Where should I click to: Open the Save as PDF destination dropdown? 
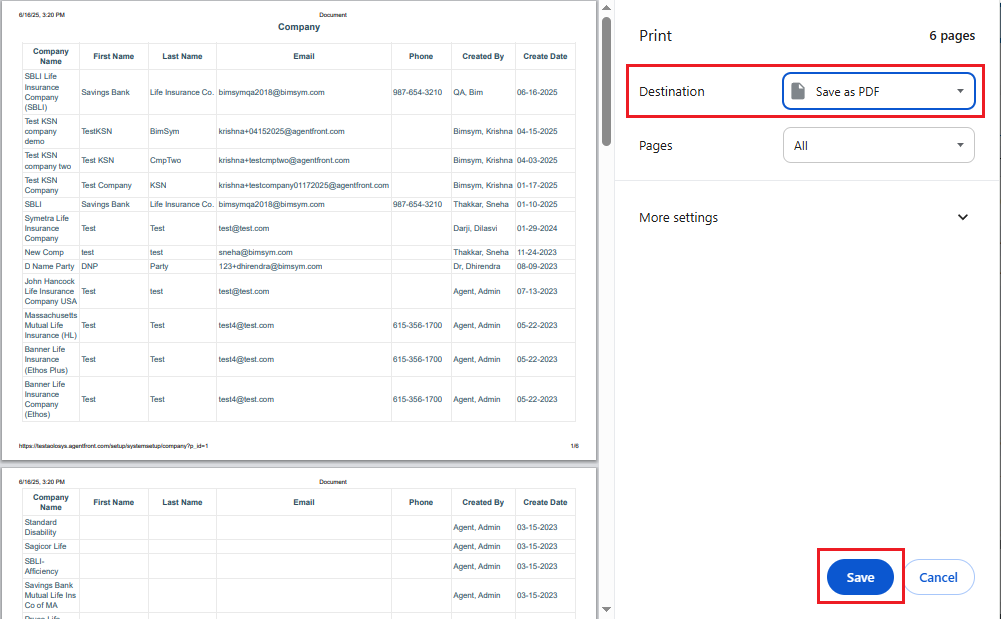(878, 91)
